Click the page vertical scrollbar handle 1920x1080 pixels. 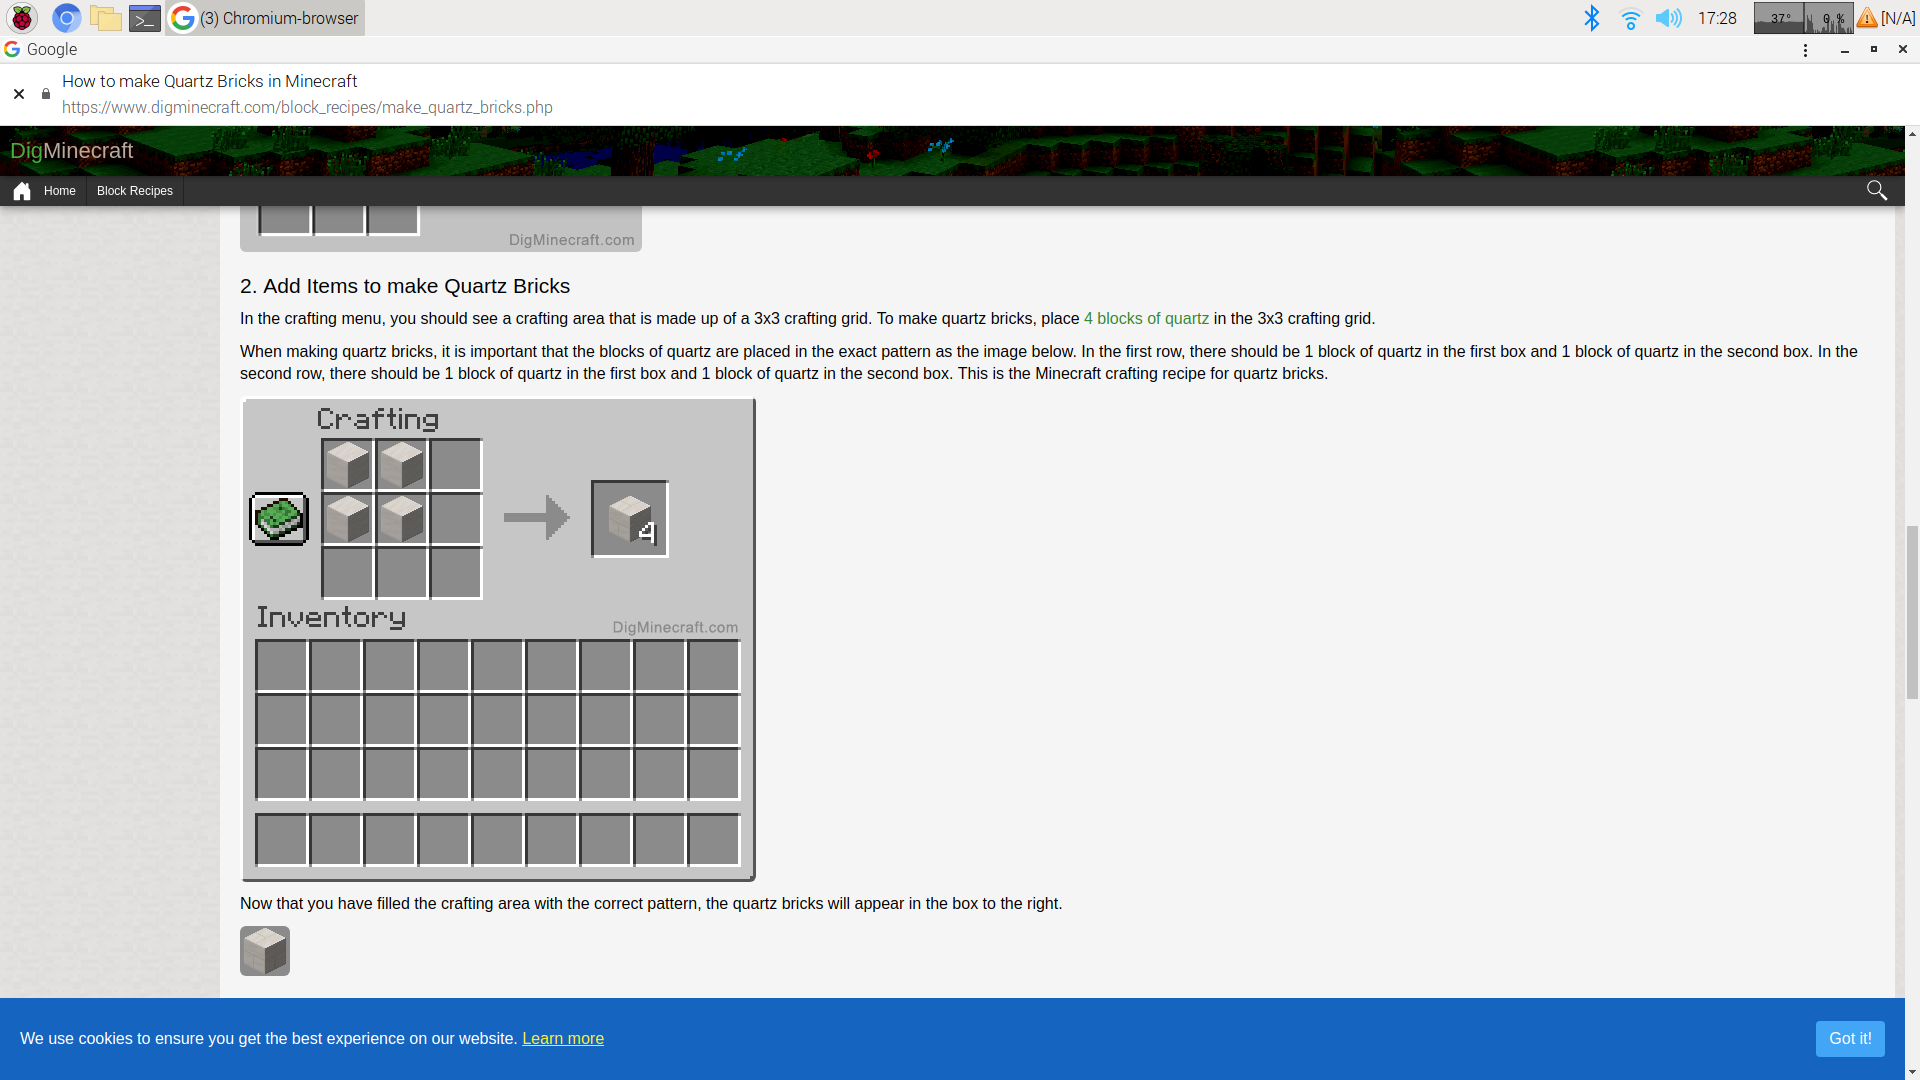point(1912,610)
